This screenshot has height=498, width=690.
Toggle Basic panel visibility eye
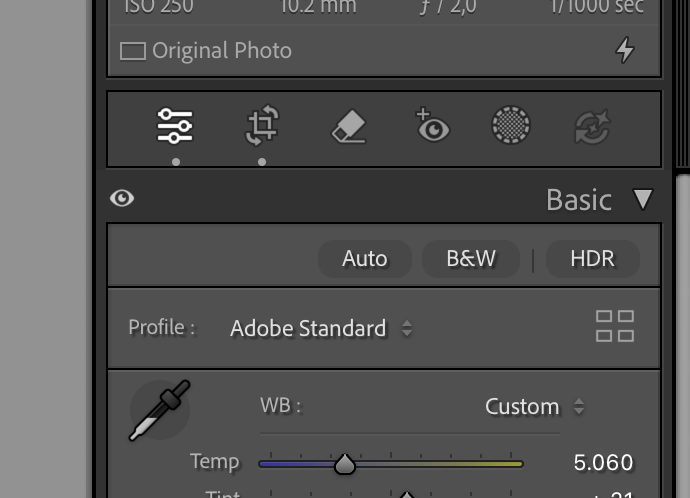(x=122, y=198)
